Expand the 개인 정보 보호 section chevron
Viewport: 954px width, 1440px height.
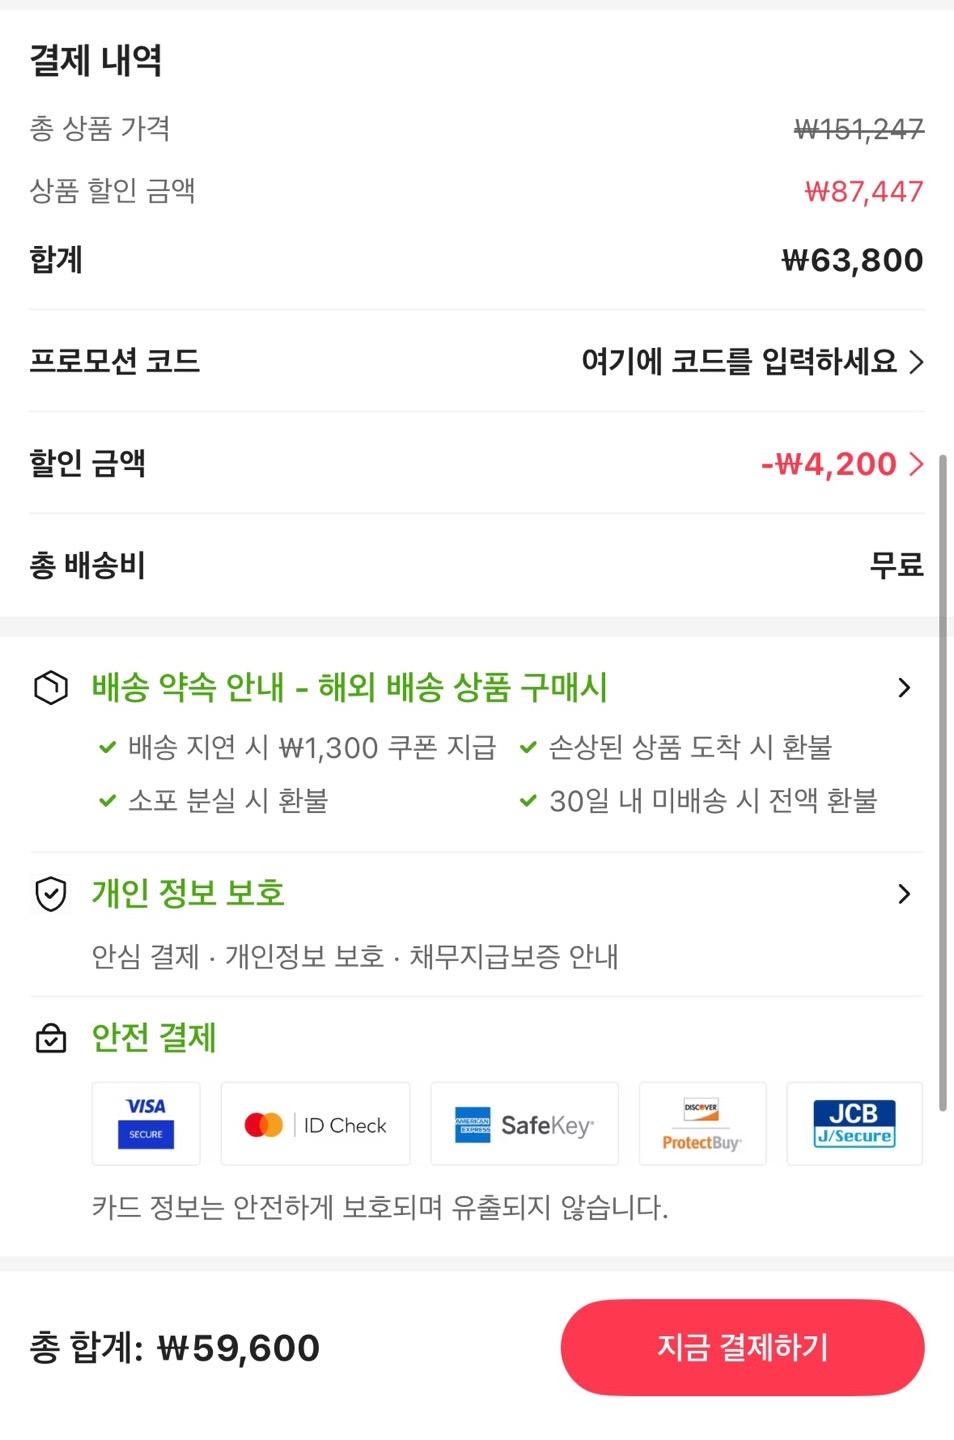(904, 894)
